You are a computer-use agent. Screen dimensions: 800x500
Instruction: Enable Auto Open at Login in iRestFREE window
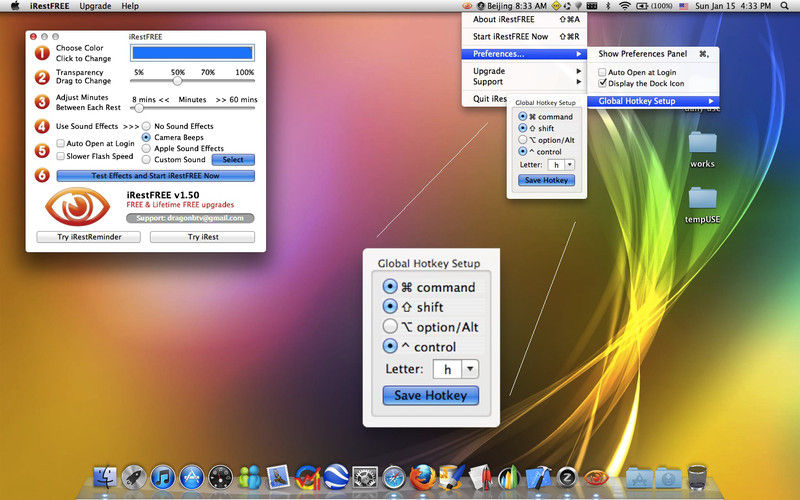61,143
